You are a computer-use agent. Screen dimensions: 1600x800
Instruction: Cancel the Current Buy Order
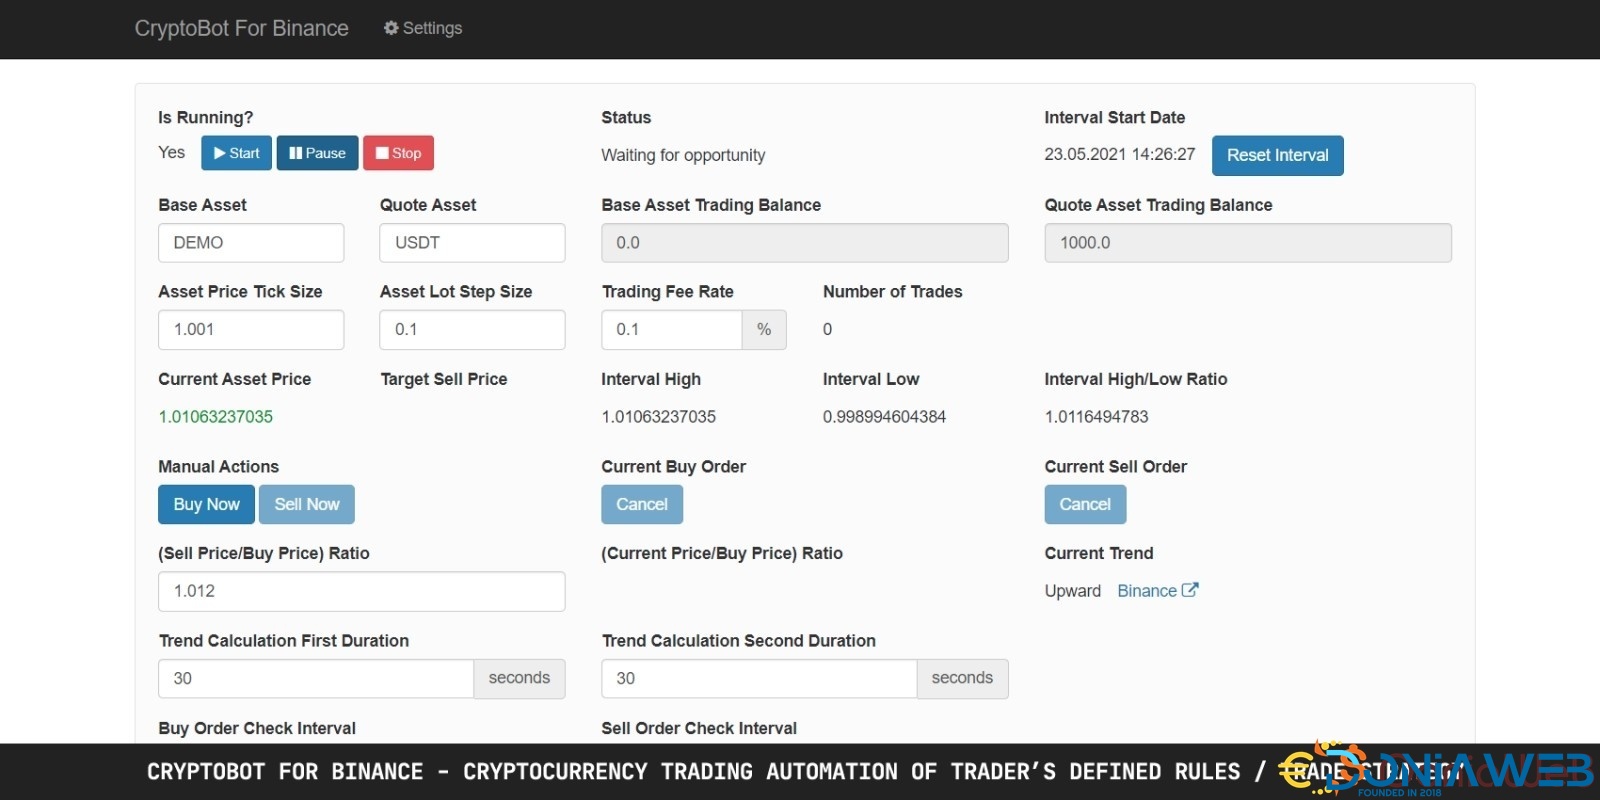coord(642,504)
